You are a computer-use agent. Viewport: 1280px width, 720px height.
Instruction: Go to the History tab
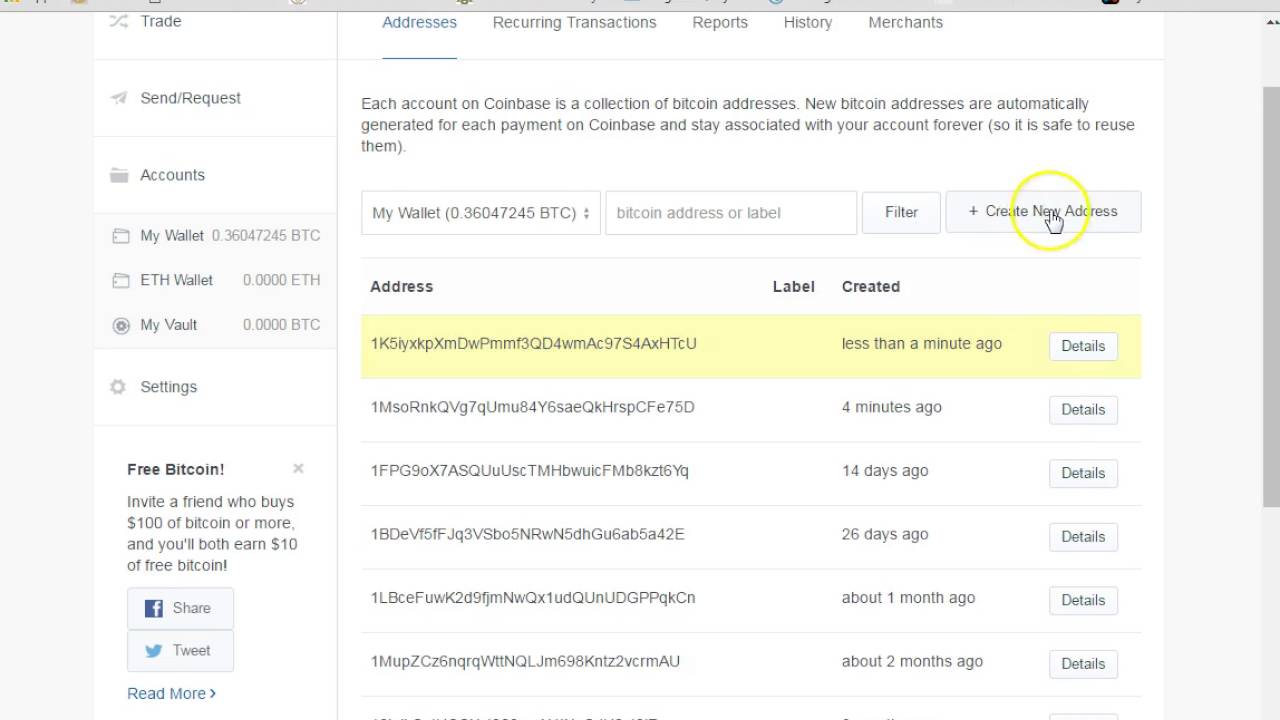tap(807, 22)
